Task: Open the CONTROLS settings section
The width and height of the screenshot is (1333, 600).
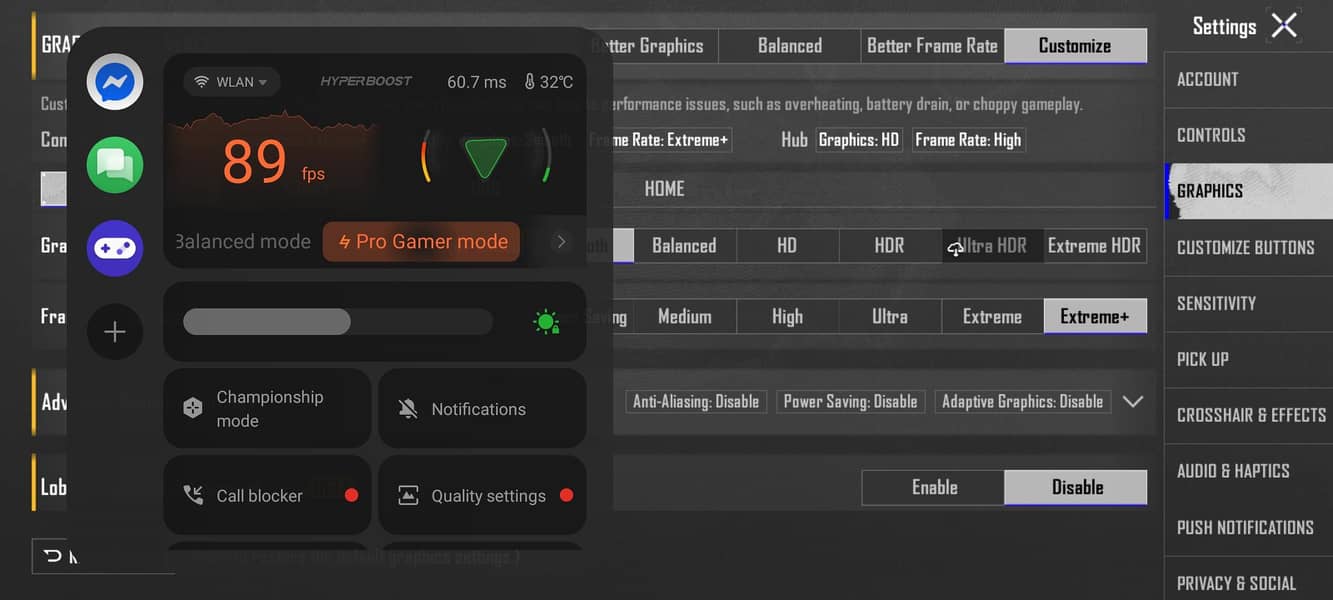Action: pos(1249,136)
